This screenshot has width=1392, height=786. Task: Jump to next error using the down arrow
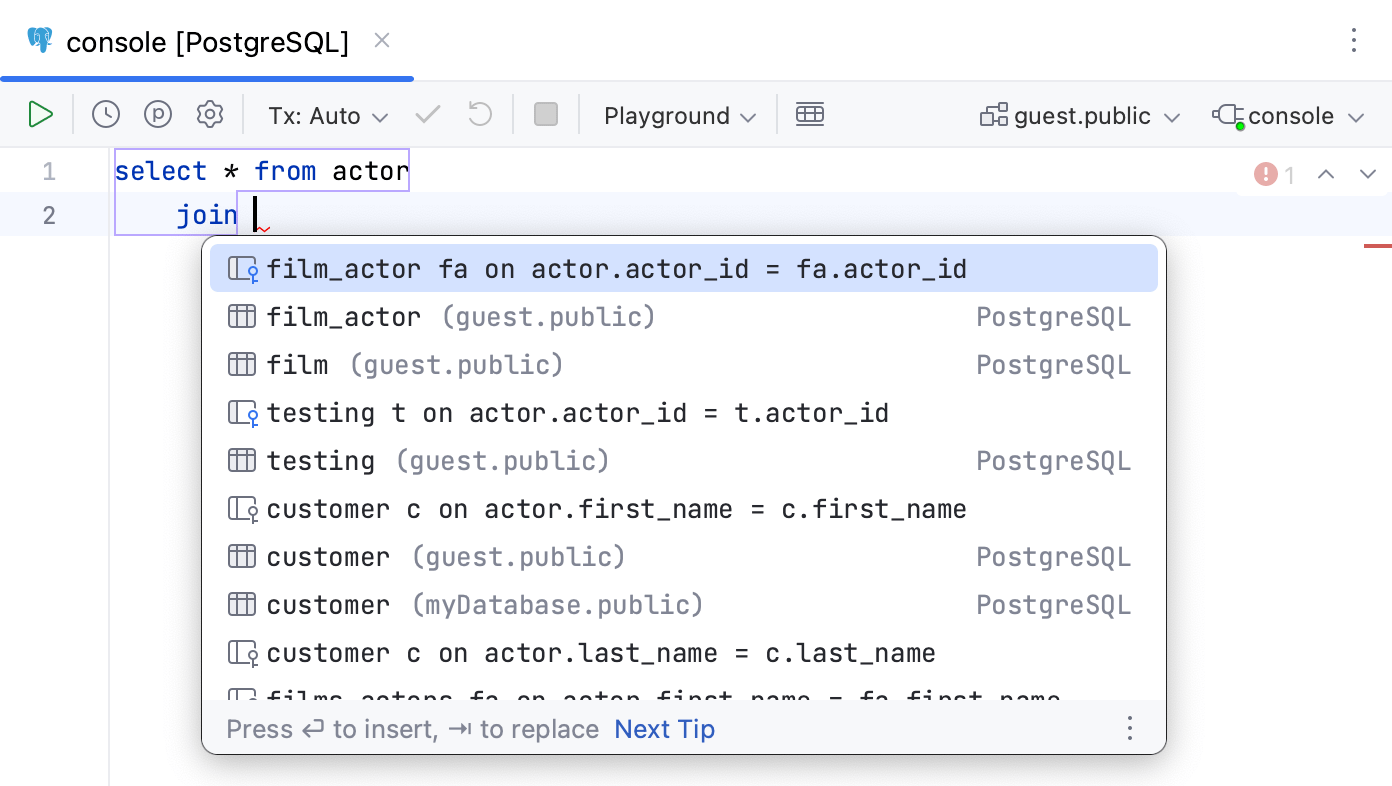[1368, 173]
